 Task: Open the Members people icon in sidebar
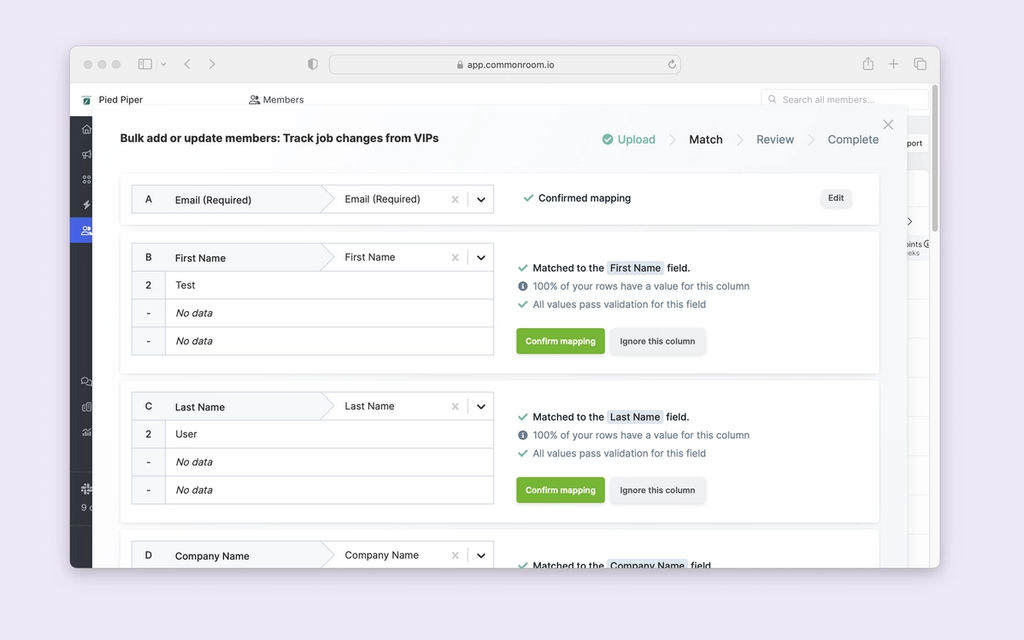[86, 230]
